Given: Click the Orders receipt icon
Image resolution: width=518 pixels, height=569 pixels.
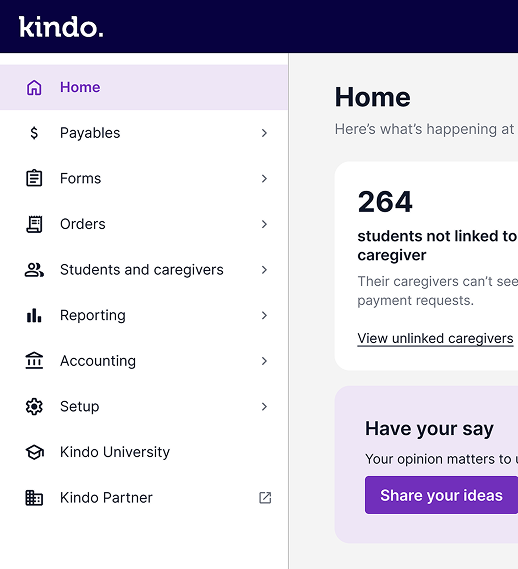Looking at the screenshot, I should click(x=34, y=224).
